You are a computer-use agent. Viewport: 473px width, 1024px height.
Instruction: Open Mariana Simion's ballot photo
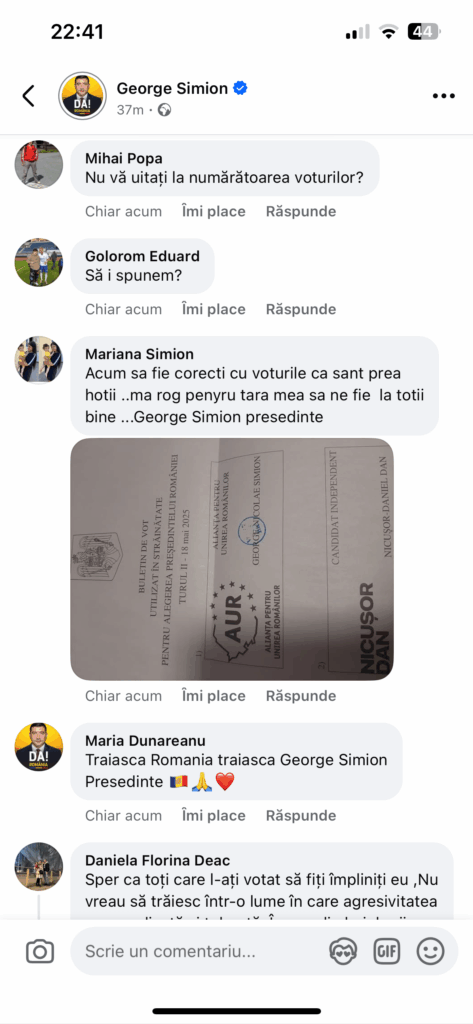[x=232, y=560]
